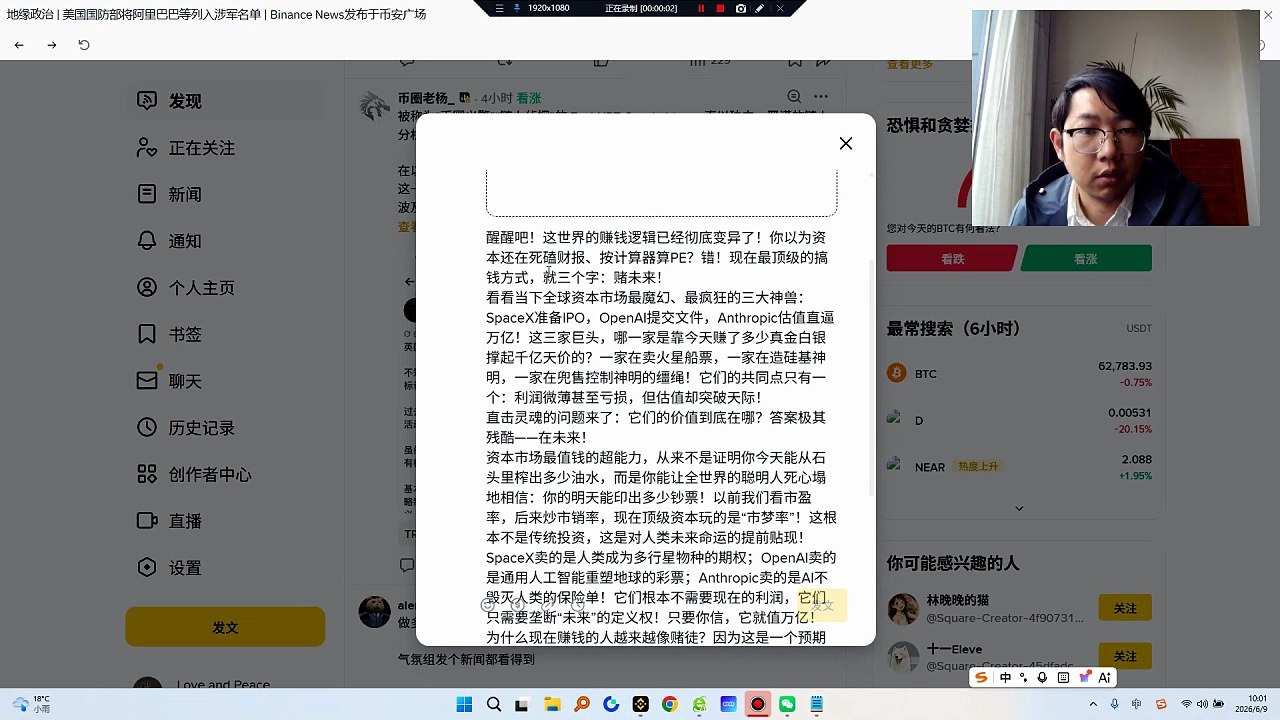
Task: Open the Binance app taskbar icon
Action: point(640,705)
